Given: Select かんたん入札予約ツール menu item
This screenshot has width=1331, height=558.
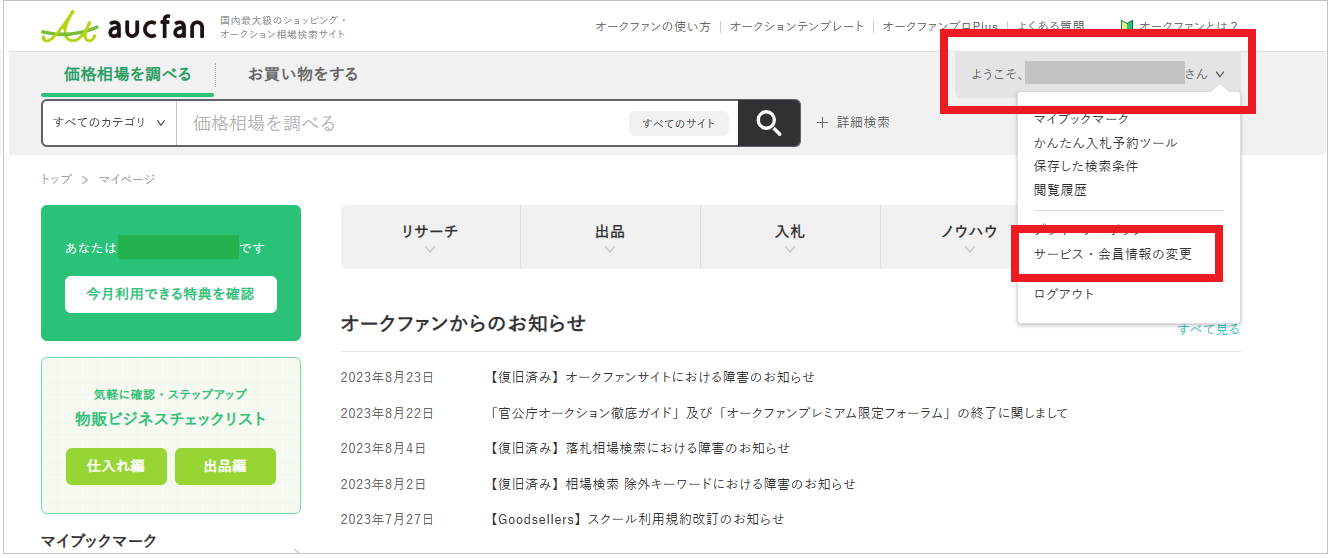Looking at the screenshot, I should coord(1105,143).
